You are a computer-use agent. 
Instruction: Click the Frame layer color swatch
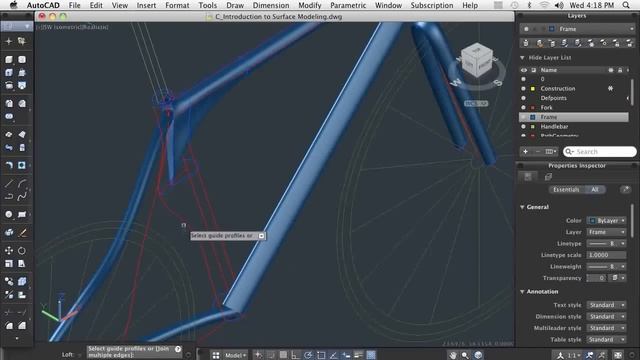click(533, 117)
